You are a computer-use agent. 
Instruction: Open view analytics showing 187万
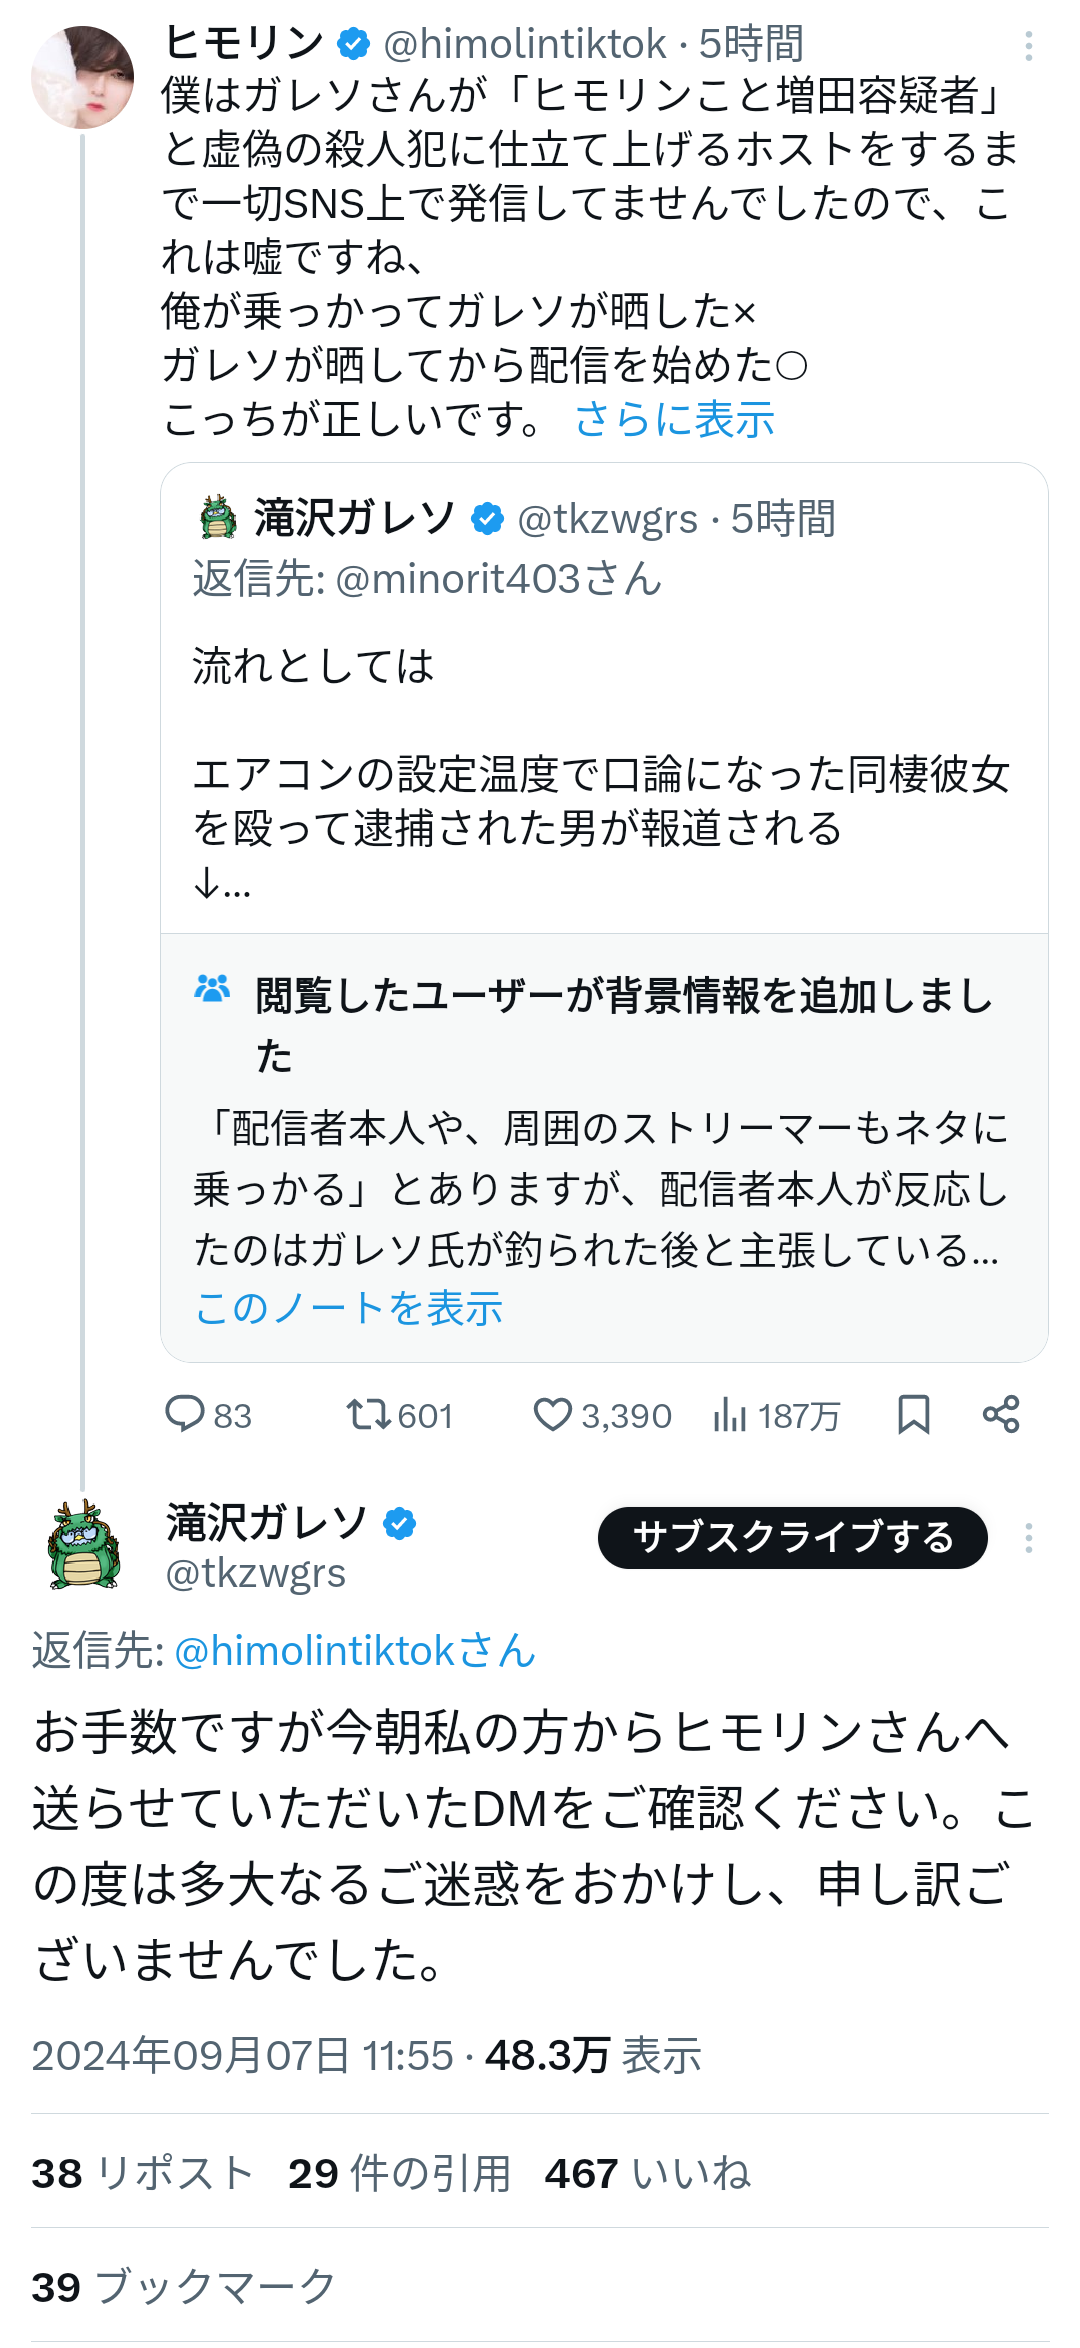click(x=731, y=1415)
